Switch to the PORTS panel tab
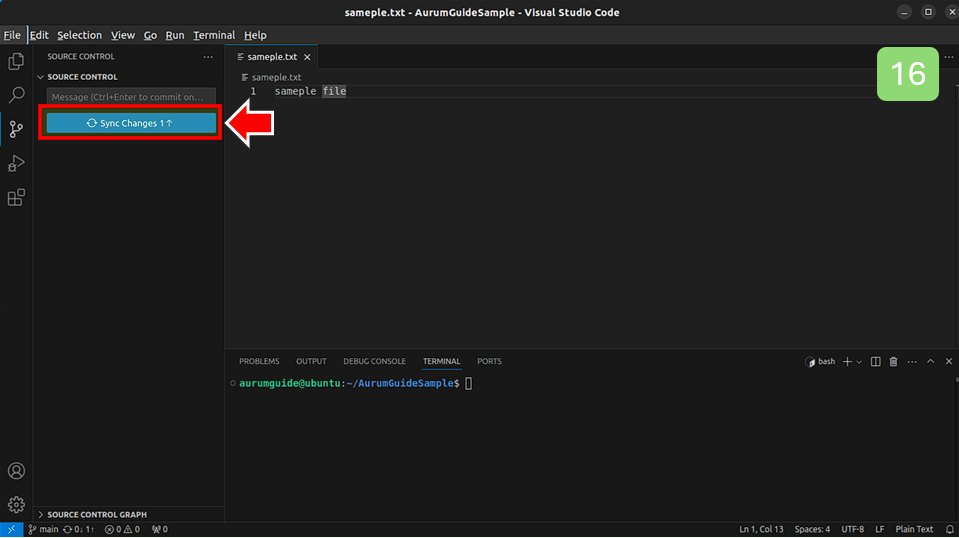 [489, 361]
